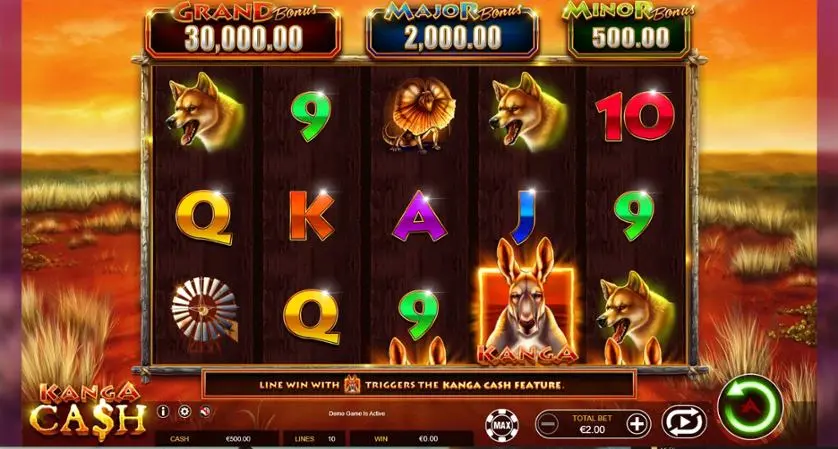Image resolution: width=838 pixels, height=449 pixels.
Task: Click the Kanga Cash feature message bar
Action: [x=418, y=384]
